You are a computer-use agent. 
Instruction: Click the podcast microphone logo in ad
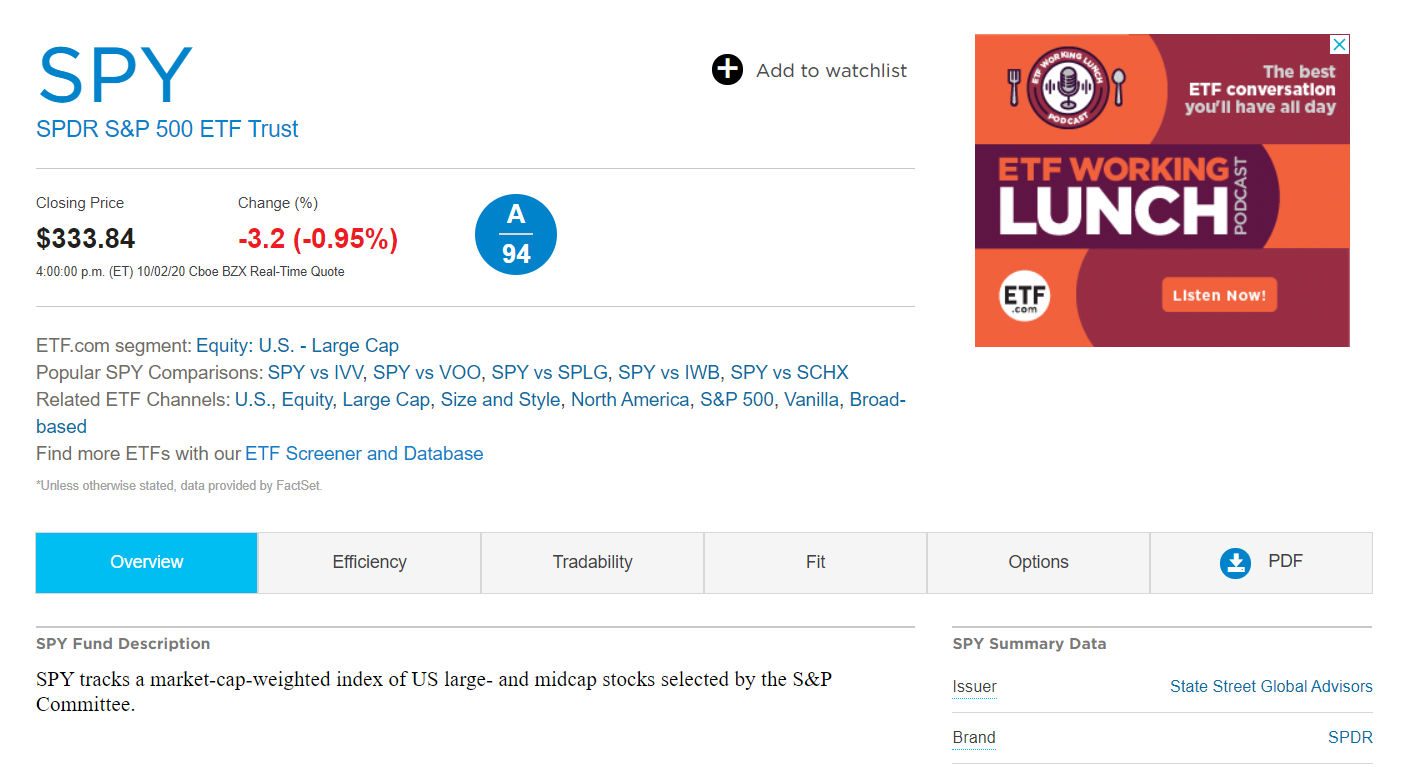1069,87
